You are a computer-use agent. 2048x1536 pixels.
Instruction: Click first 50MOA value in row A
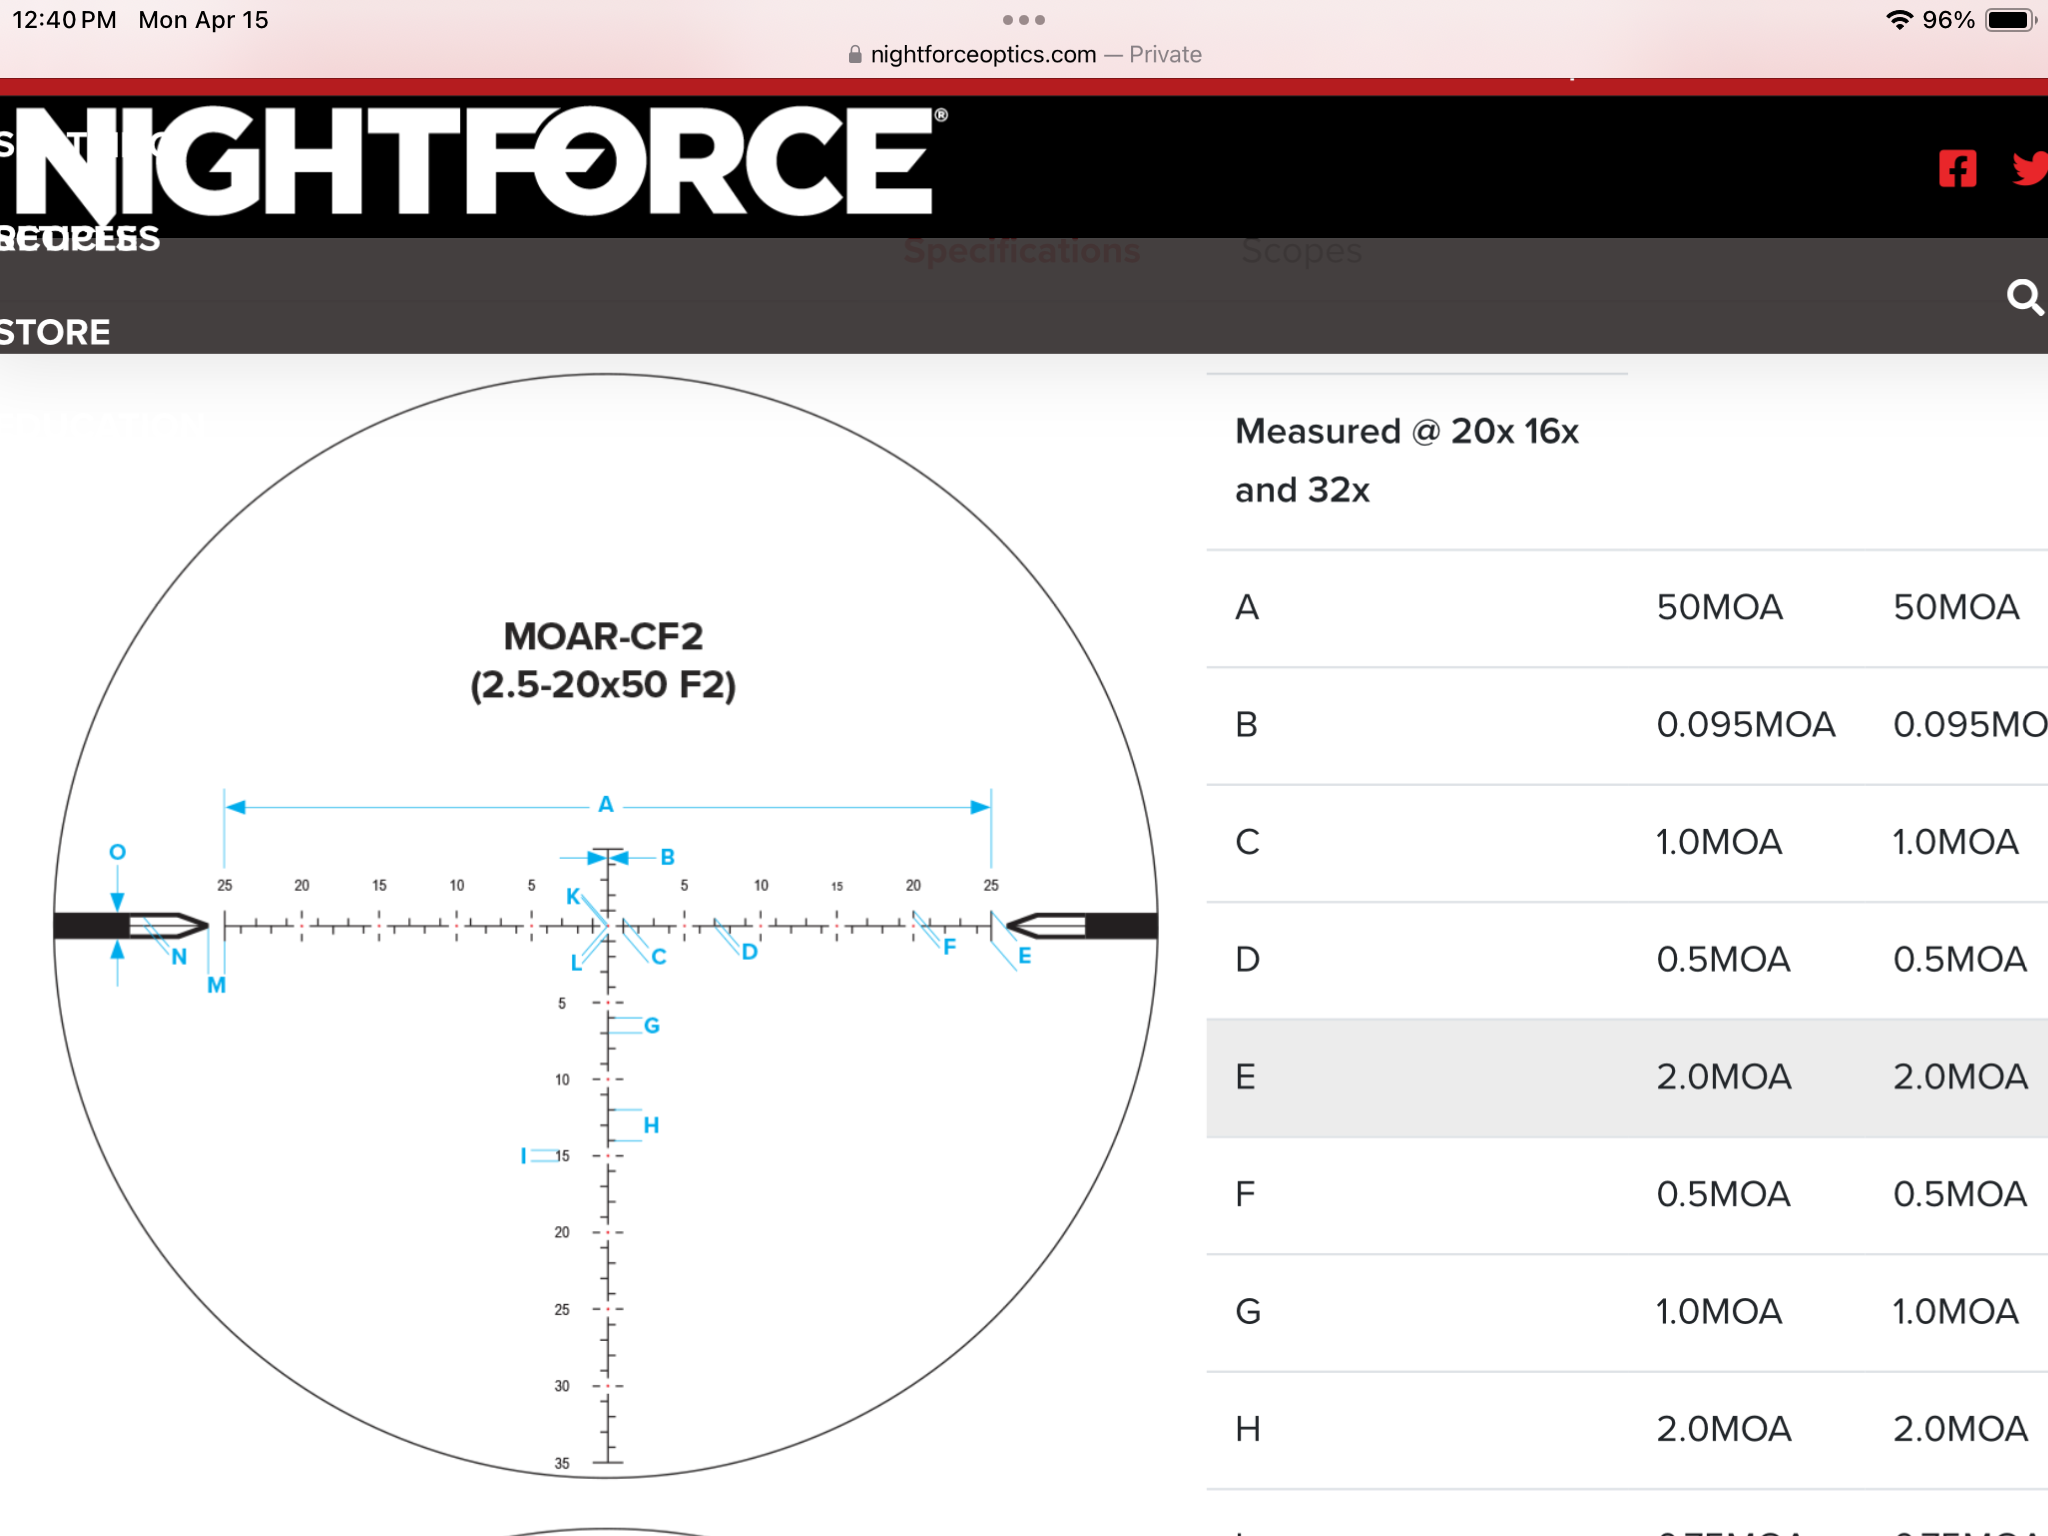click(1719, 607)
